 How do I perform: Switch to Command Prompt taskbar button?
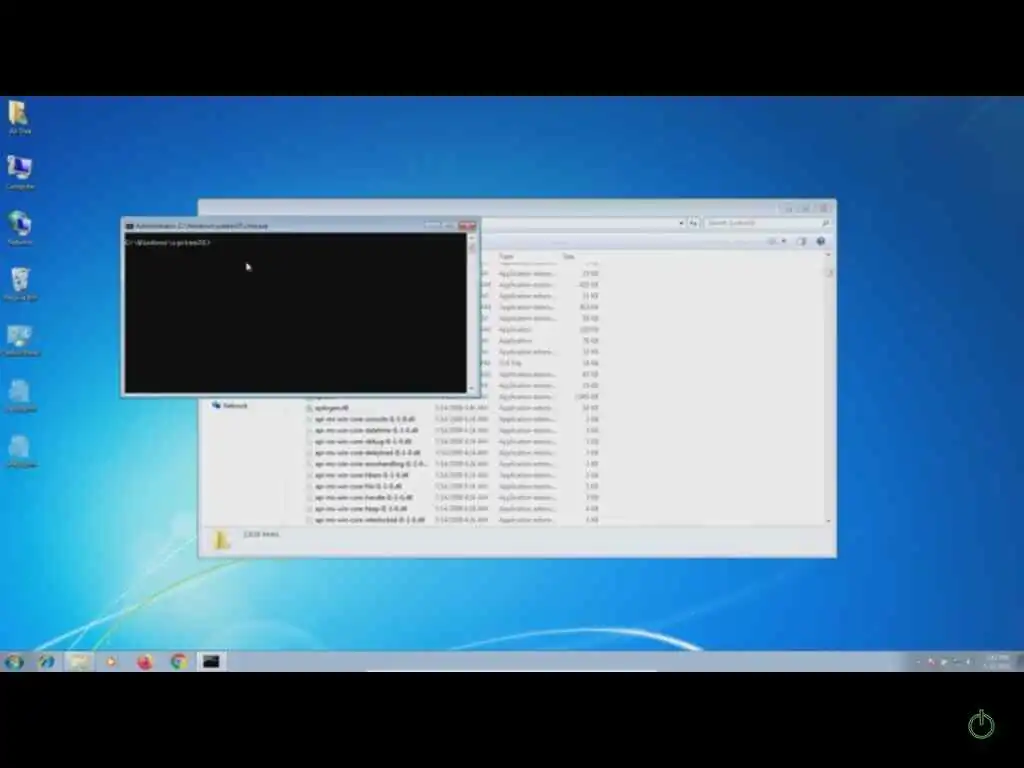[211, 662]
